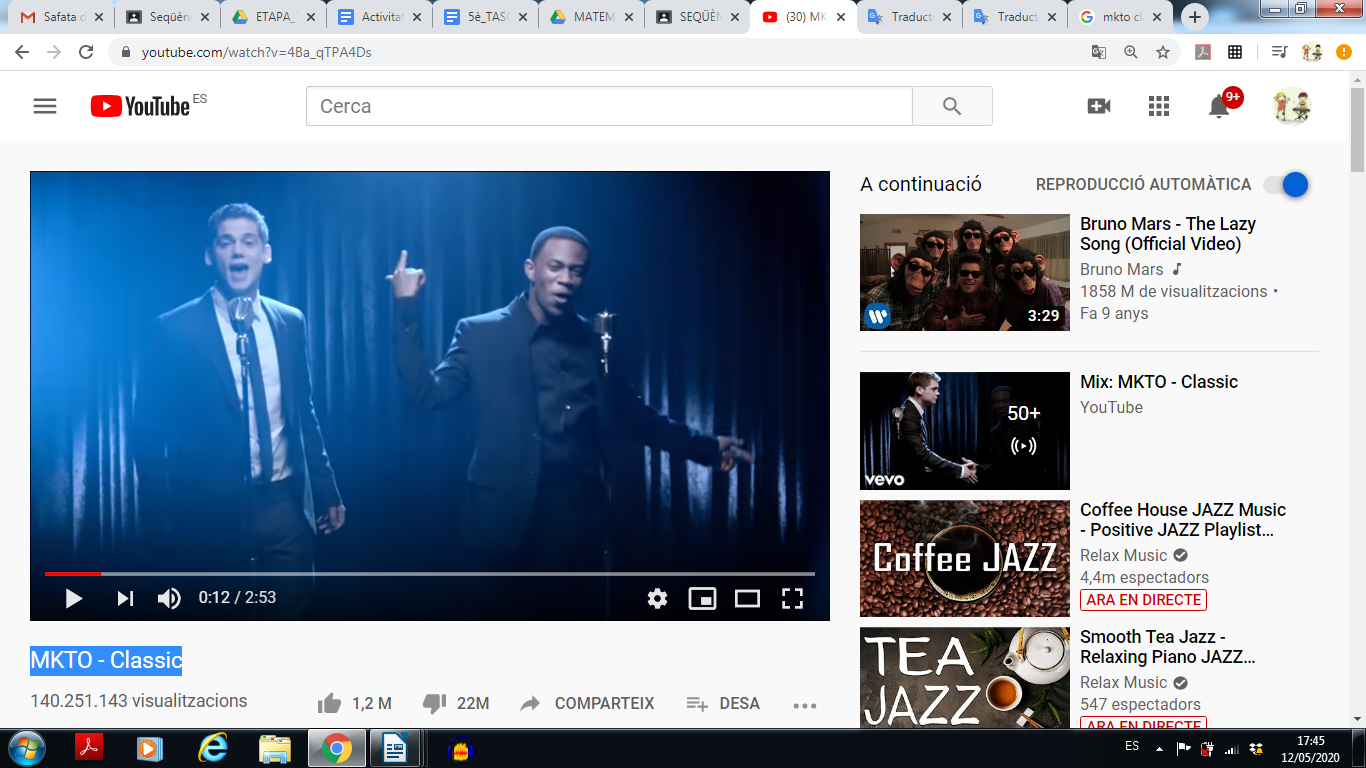Like the video with thumbs up
This screenshot has height=768, width=1366.
coord(329,704)
